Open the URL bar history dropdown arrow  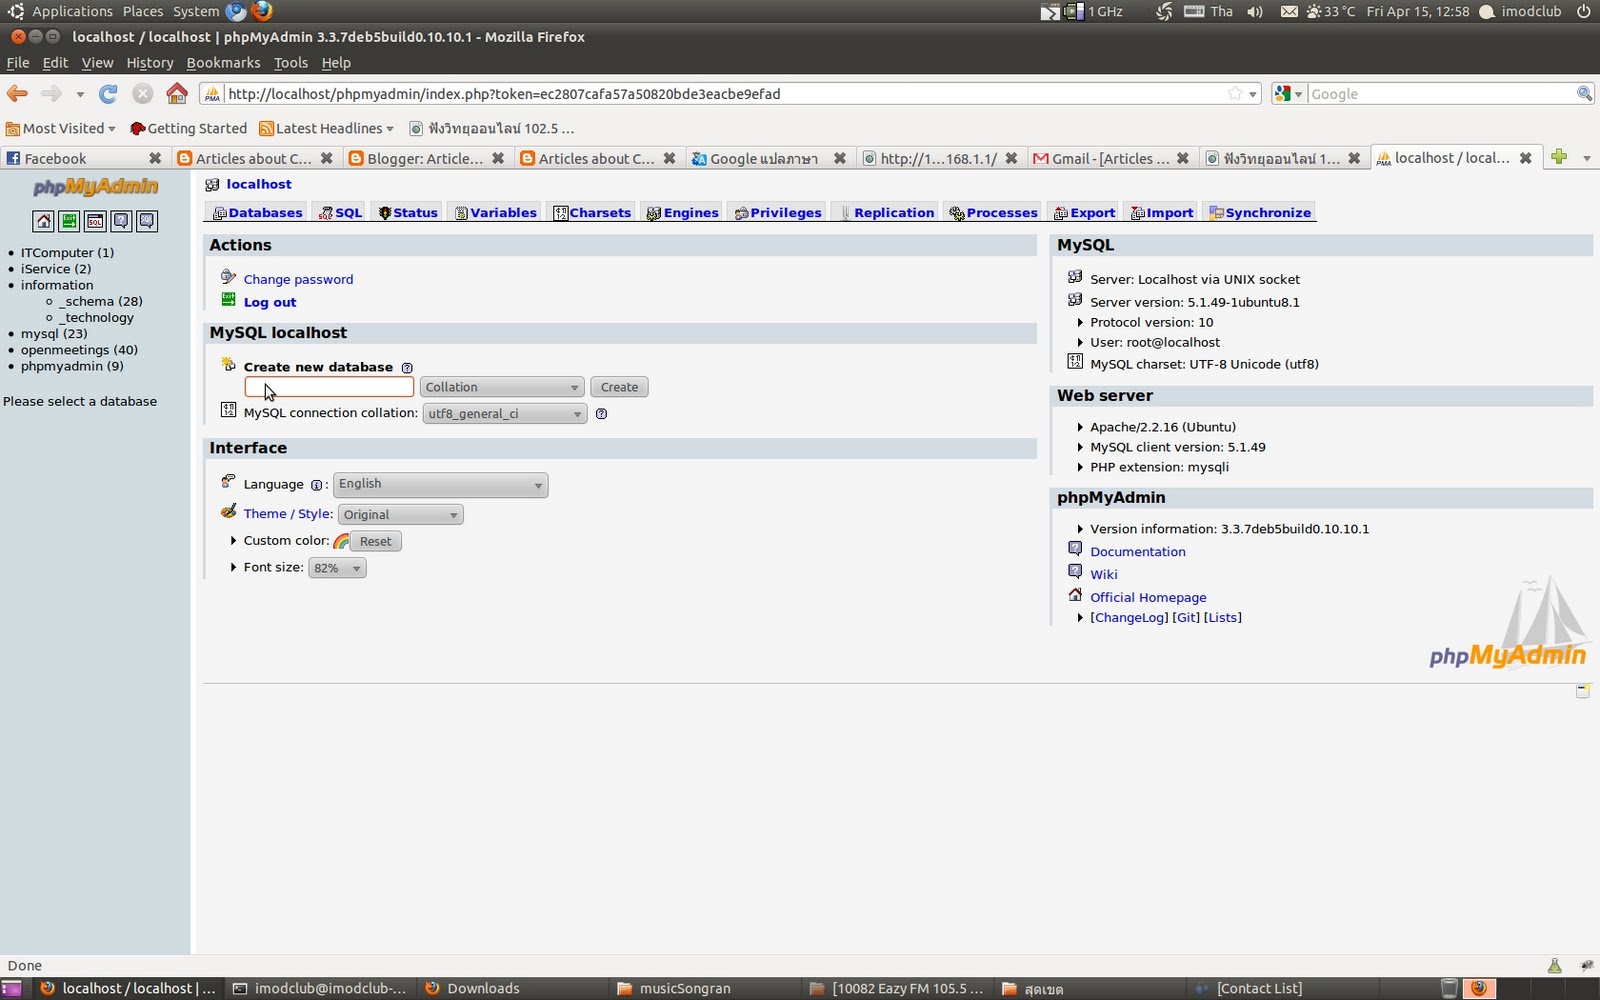tap(1252, 94)
